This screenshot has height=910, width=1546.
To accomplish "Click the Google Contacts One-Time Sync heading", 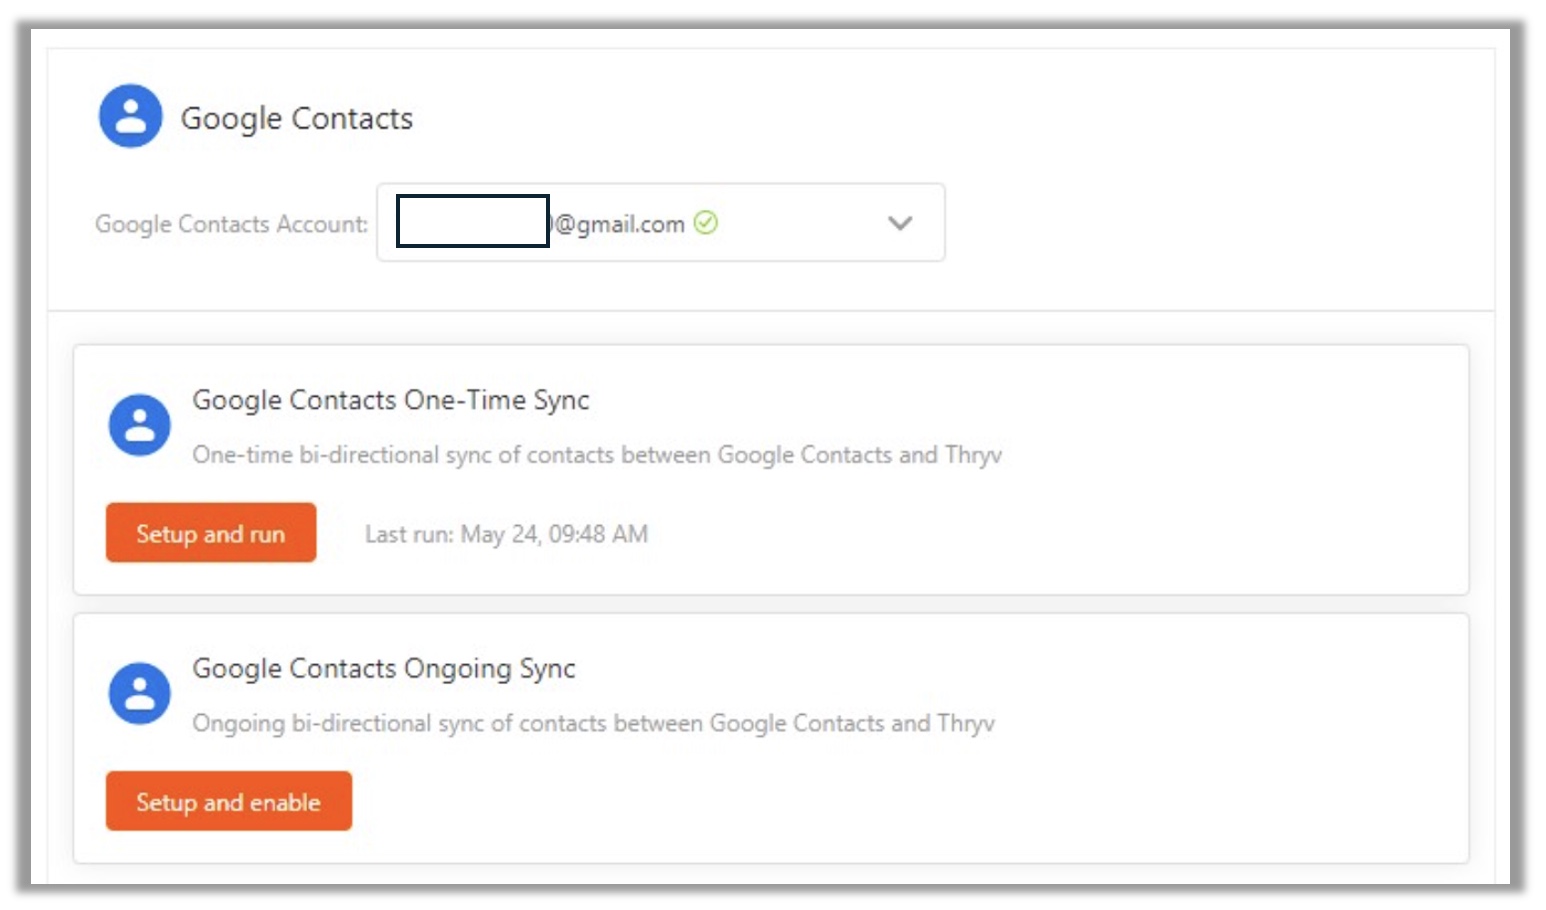I will click(391, 399).
